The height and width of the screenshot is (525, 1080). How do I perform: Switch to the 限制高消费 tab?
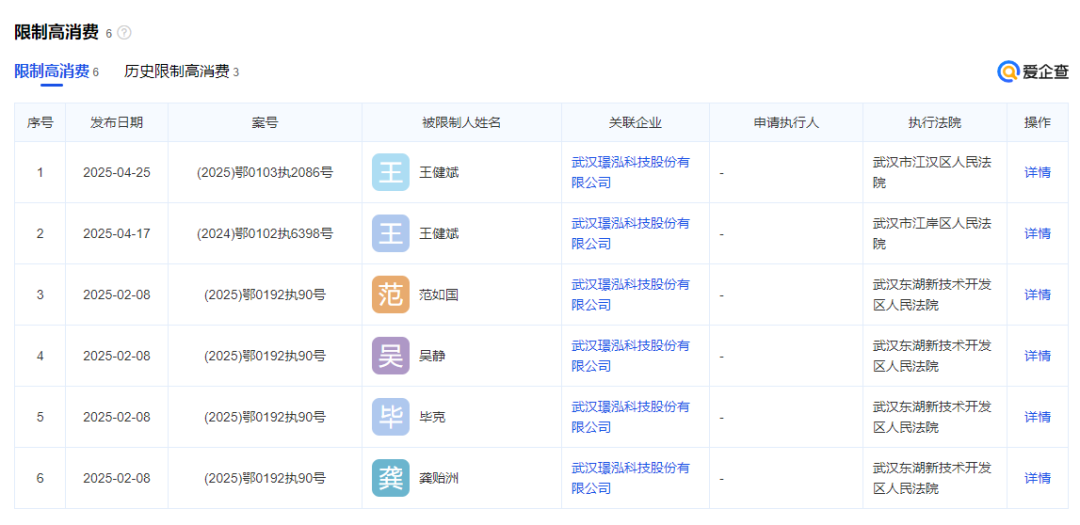pyautogui.click(x=51, y=72)
